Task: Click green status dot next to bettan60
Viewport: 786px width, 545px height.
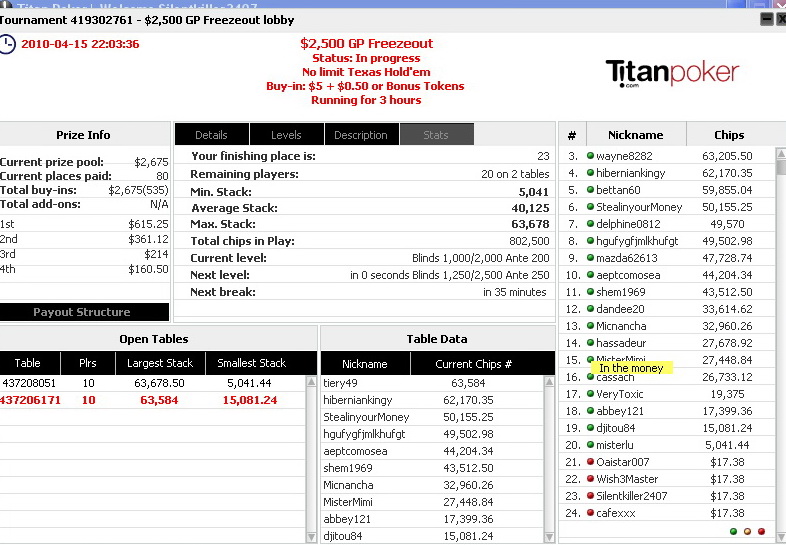Action: pyautogui.click(x=591, y=190)
